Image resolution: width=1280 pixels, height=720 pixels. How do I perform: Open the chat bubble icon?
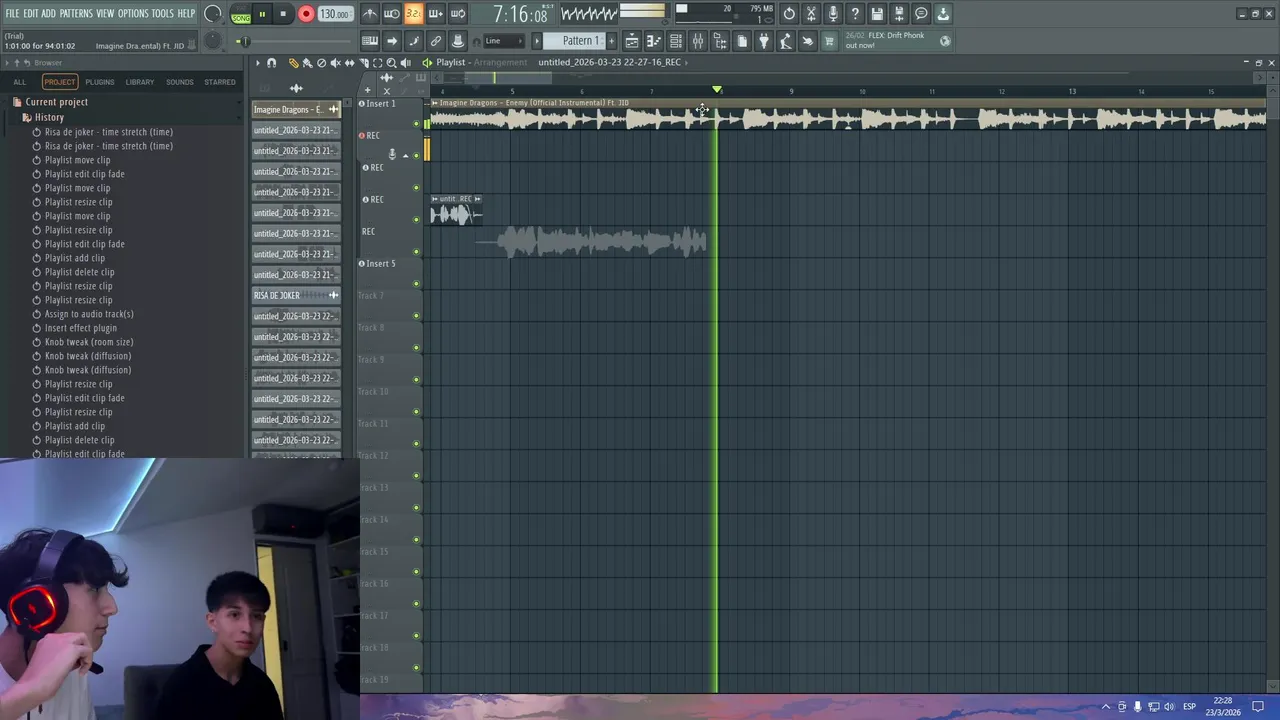pyautogui.click(x=921, y=14)
